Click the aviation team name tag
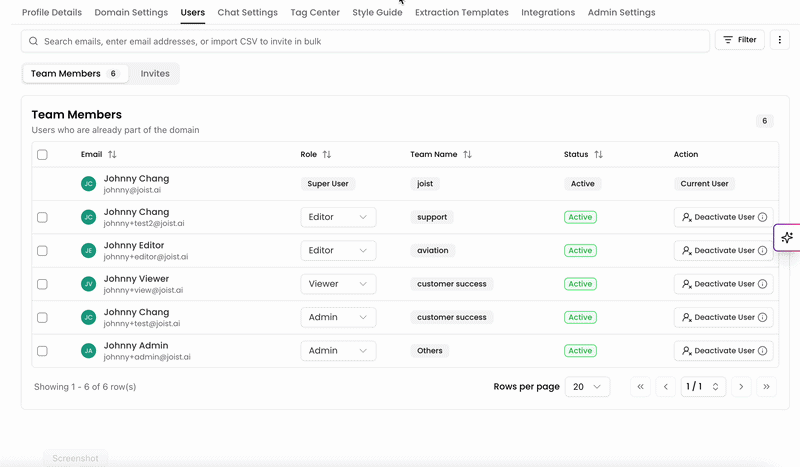Image resolution: width=800 pixels, height=467 pixels. (433, 251)
